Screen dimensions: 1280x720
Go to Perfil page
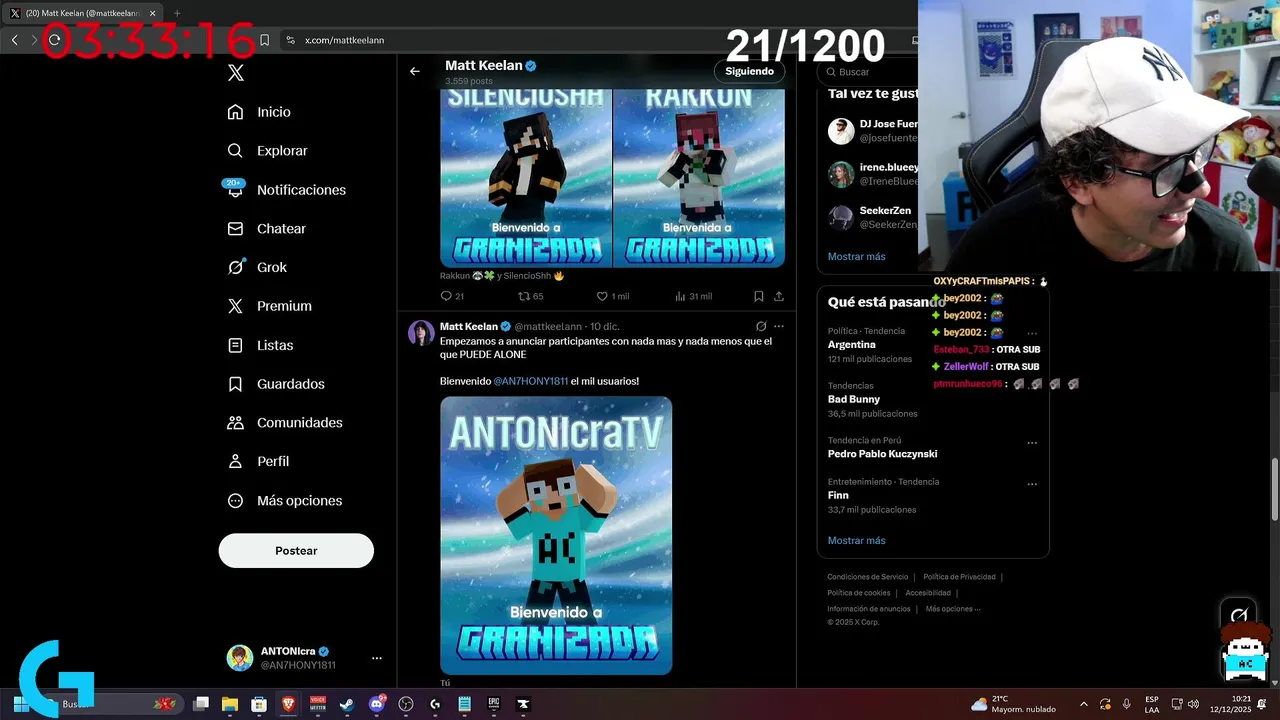click(x=258, y=462)
